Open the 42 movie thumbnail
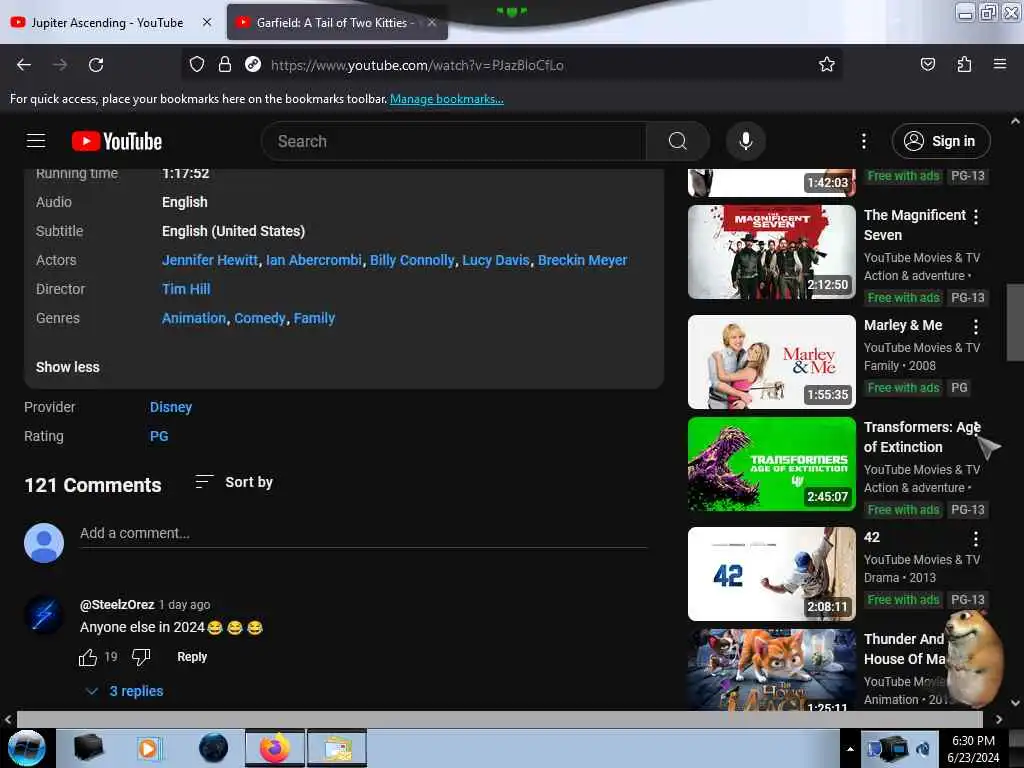The image size is (1024, 768). tap(771, 573)
